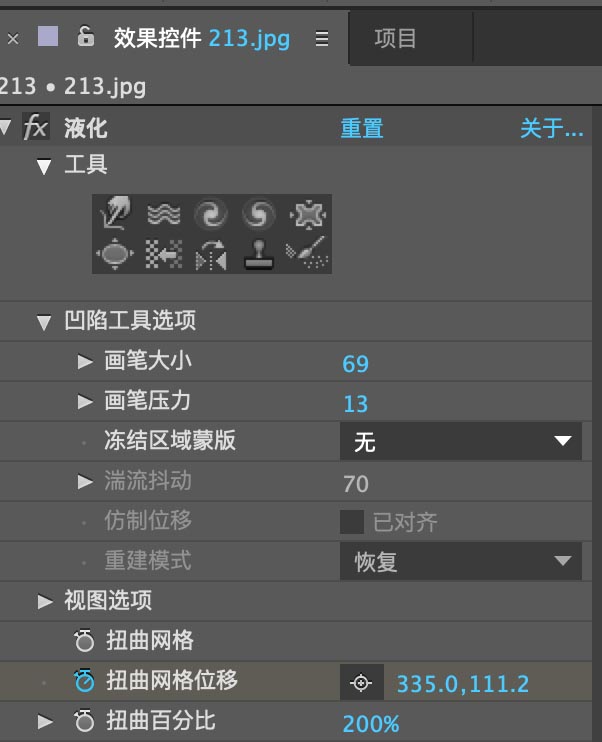Select the Bloat tool icon
602x742 pixels.
pyautogui.click(x=115, y=254)
